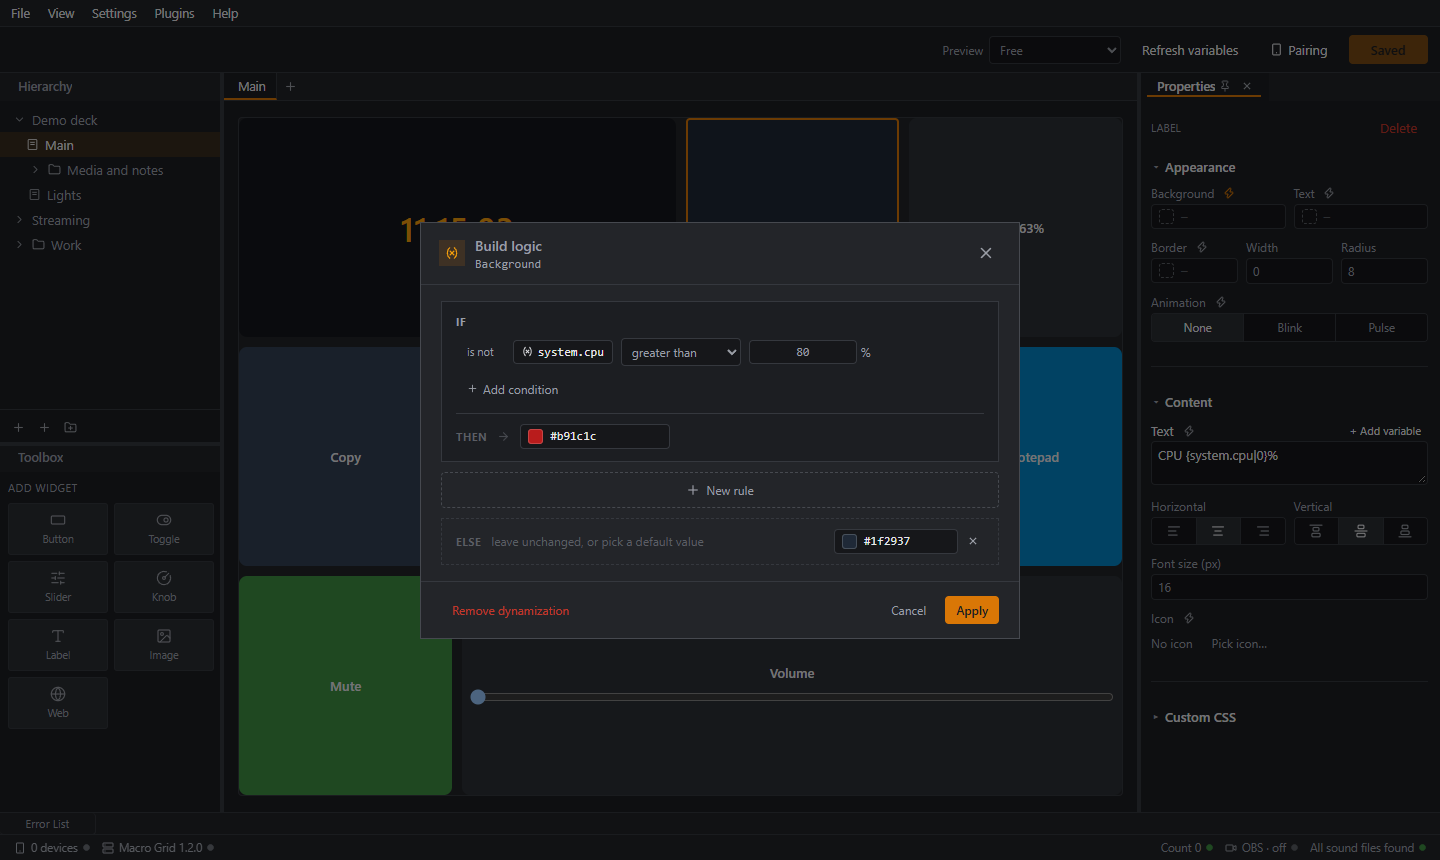Open the "greater than" operator dropdown

681,352
